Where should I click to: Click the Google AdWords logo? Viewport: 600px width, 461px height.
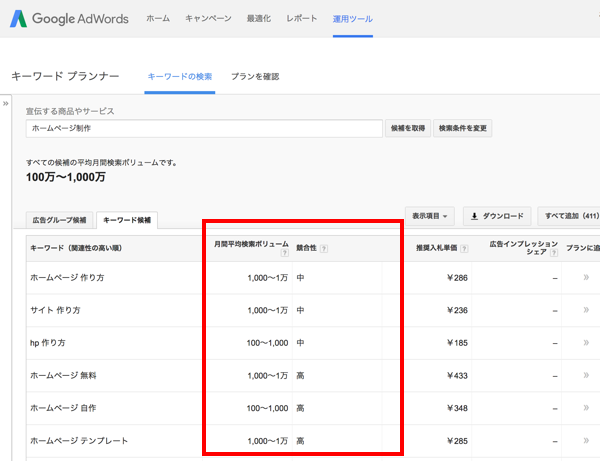pyautogui.click(x=69, y=18)
